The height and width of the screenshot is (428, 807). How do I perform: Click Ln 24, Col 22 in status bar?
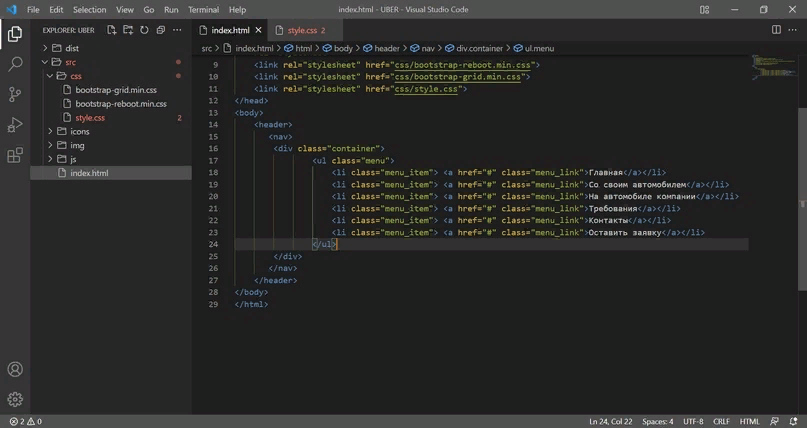(x=610, y=421)
